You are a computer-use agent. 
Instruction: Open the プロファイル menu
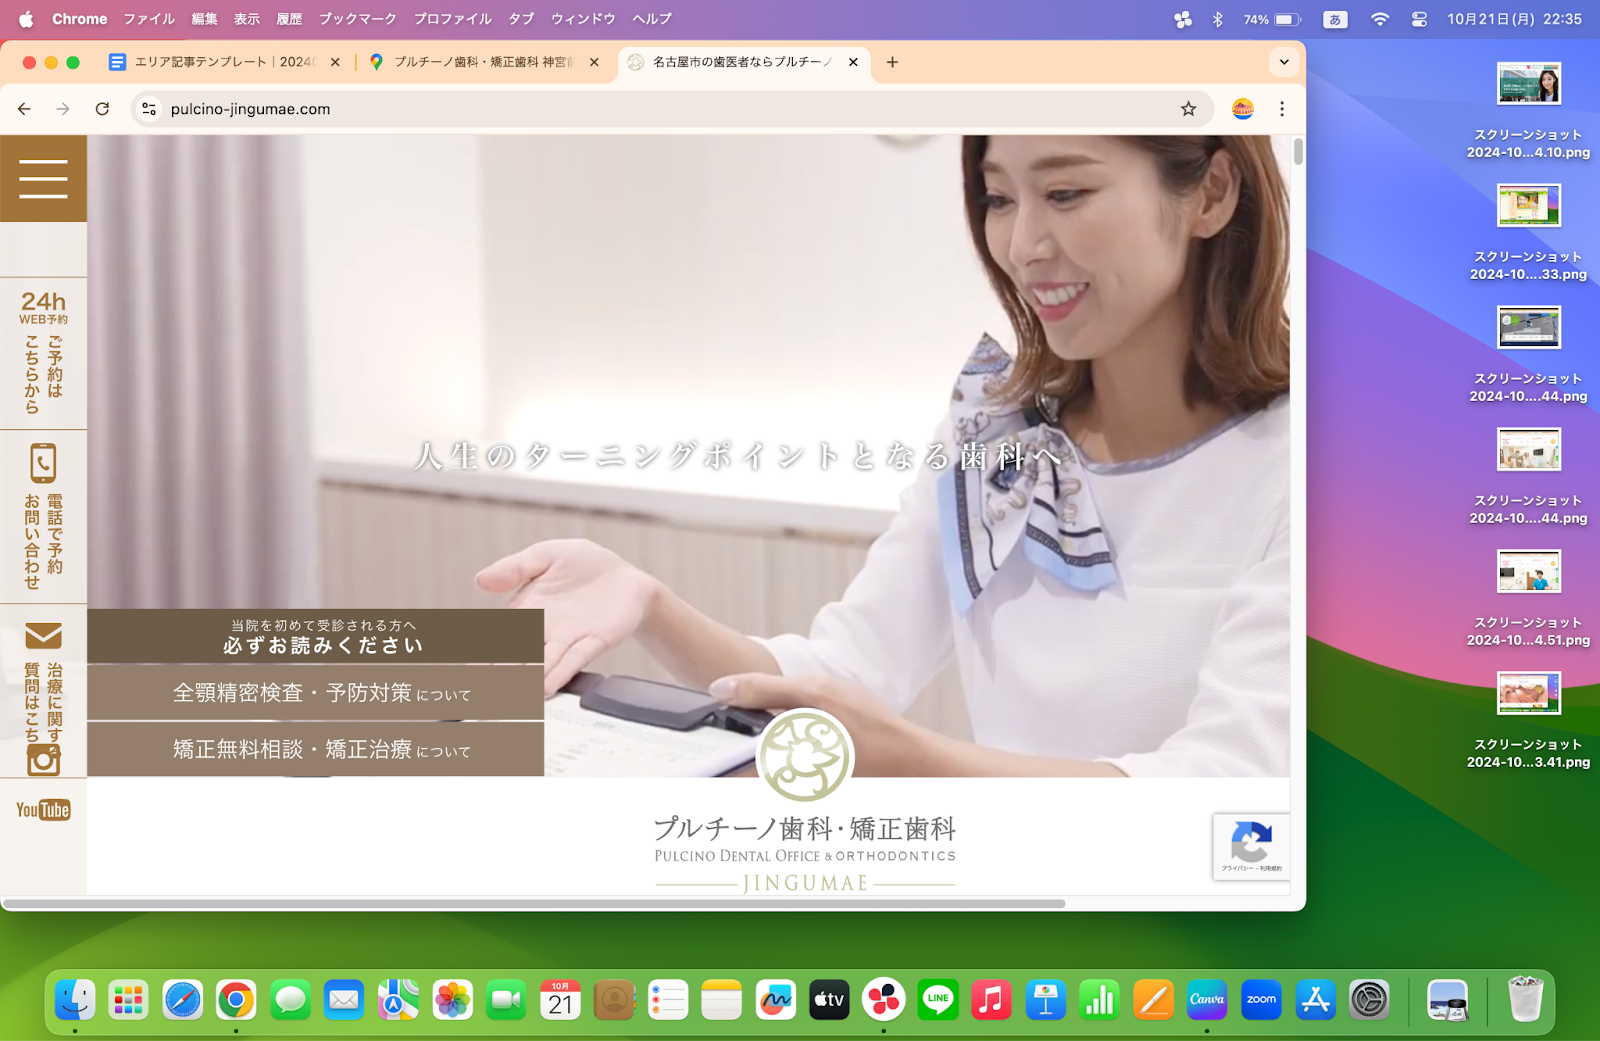click(452, 19)
